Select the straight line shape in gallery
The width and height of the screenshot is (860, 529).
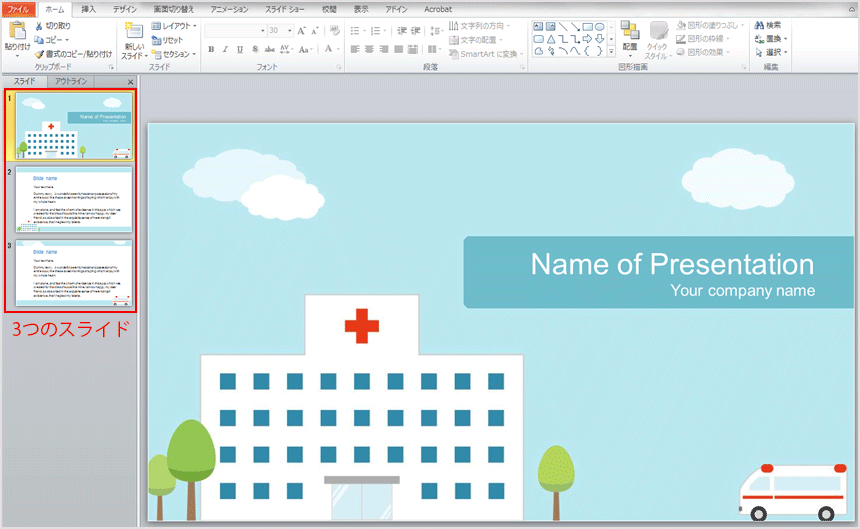[x=563, y=26]
